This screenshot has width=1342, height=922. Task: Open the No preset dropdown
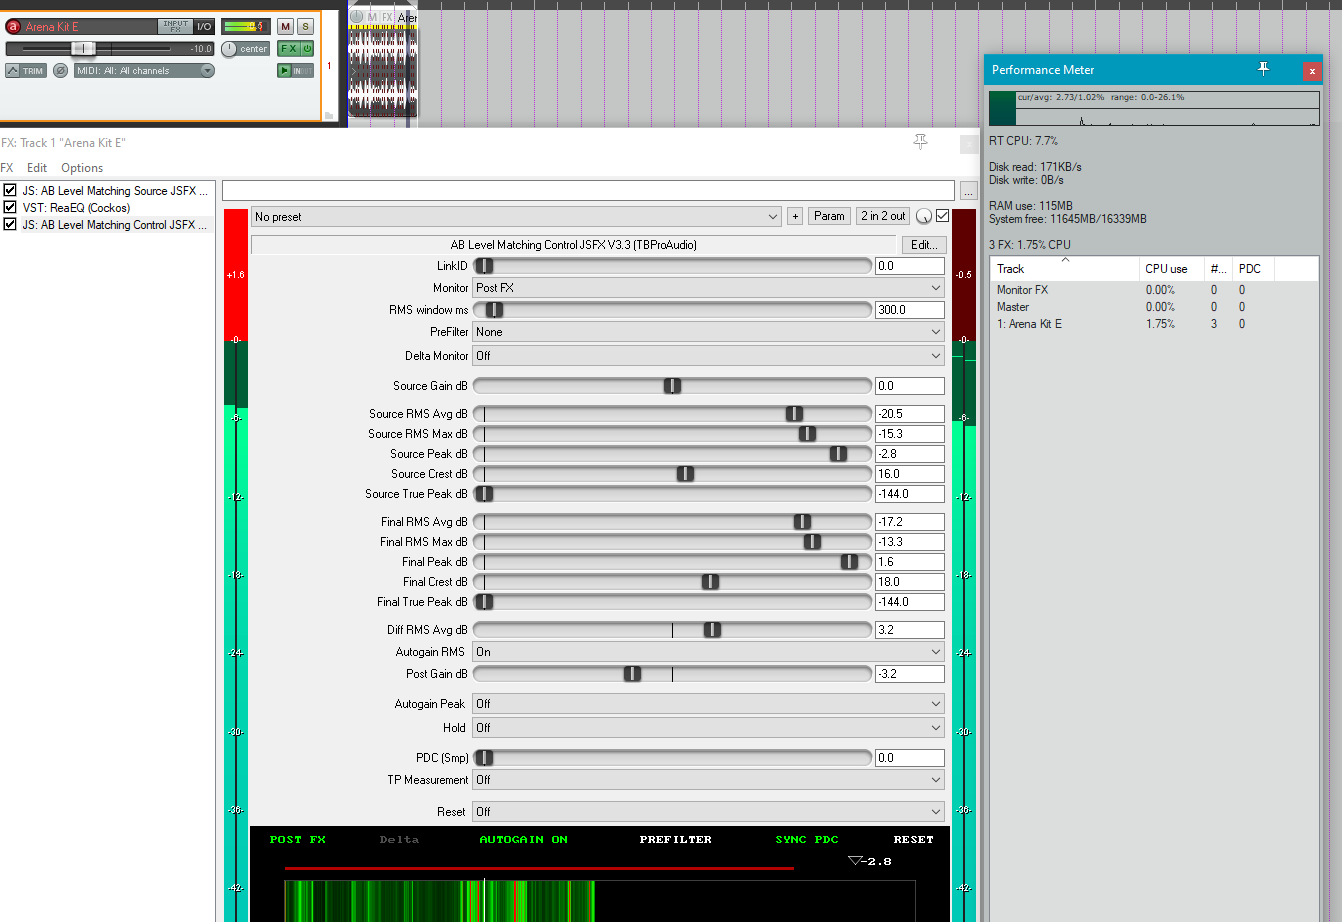point(516,217)
